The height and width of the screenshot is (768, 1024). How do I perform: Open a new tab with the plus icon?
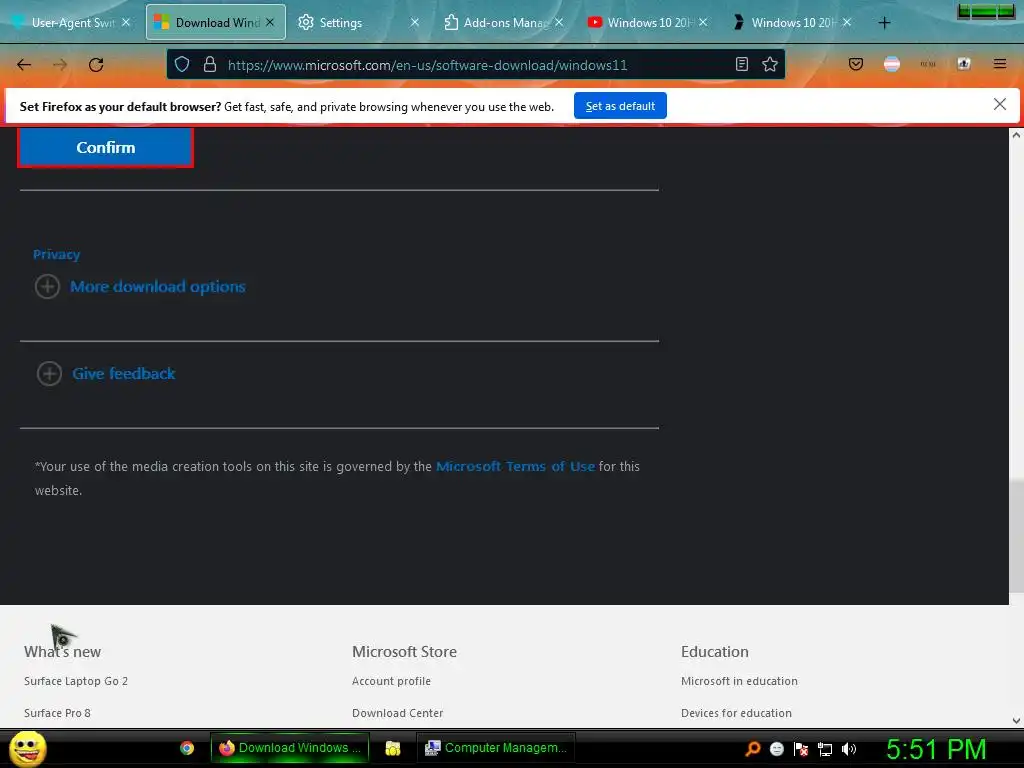tap(884, 23)
